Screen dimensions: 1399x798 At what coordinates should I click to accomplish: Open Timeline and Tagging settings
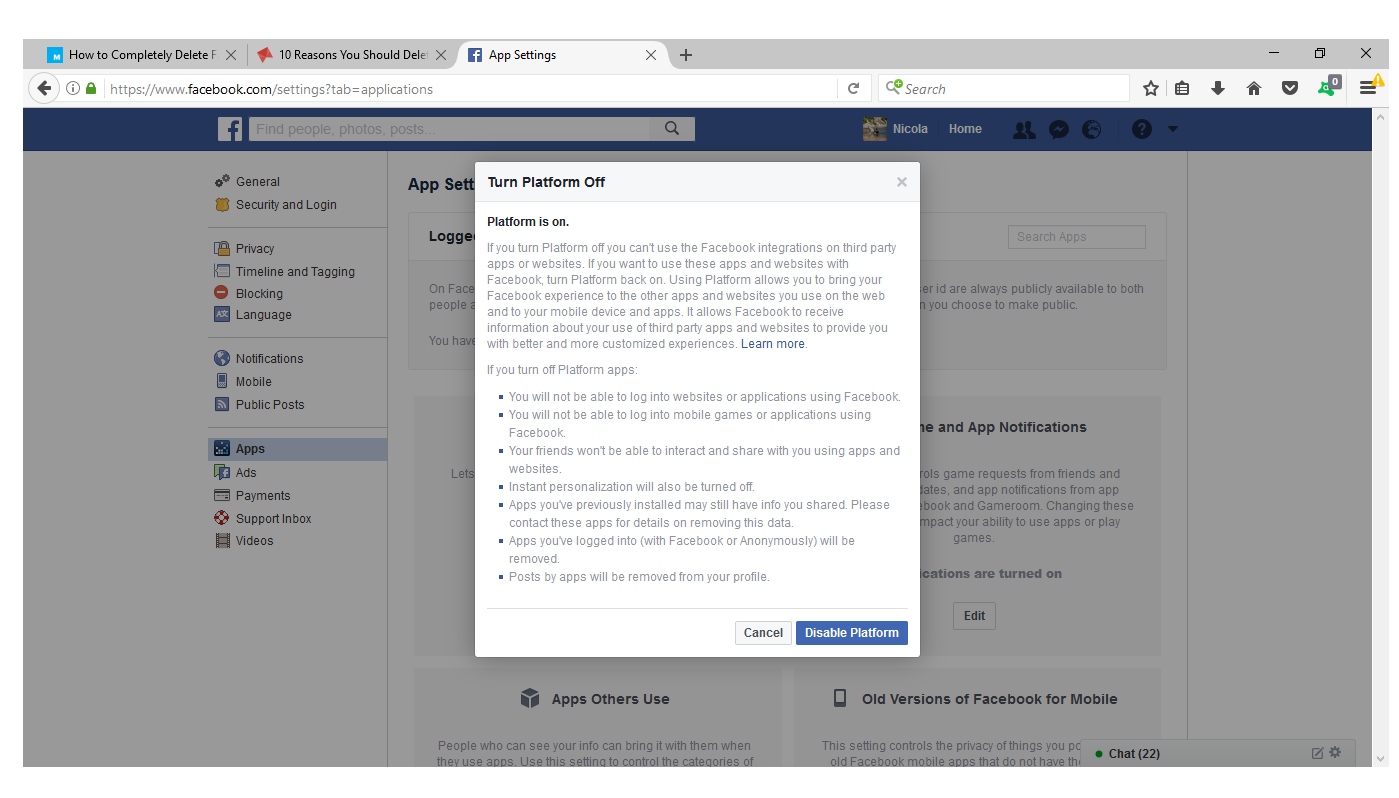point(297,272)
